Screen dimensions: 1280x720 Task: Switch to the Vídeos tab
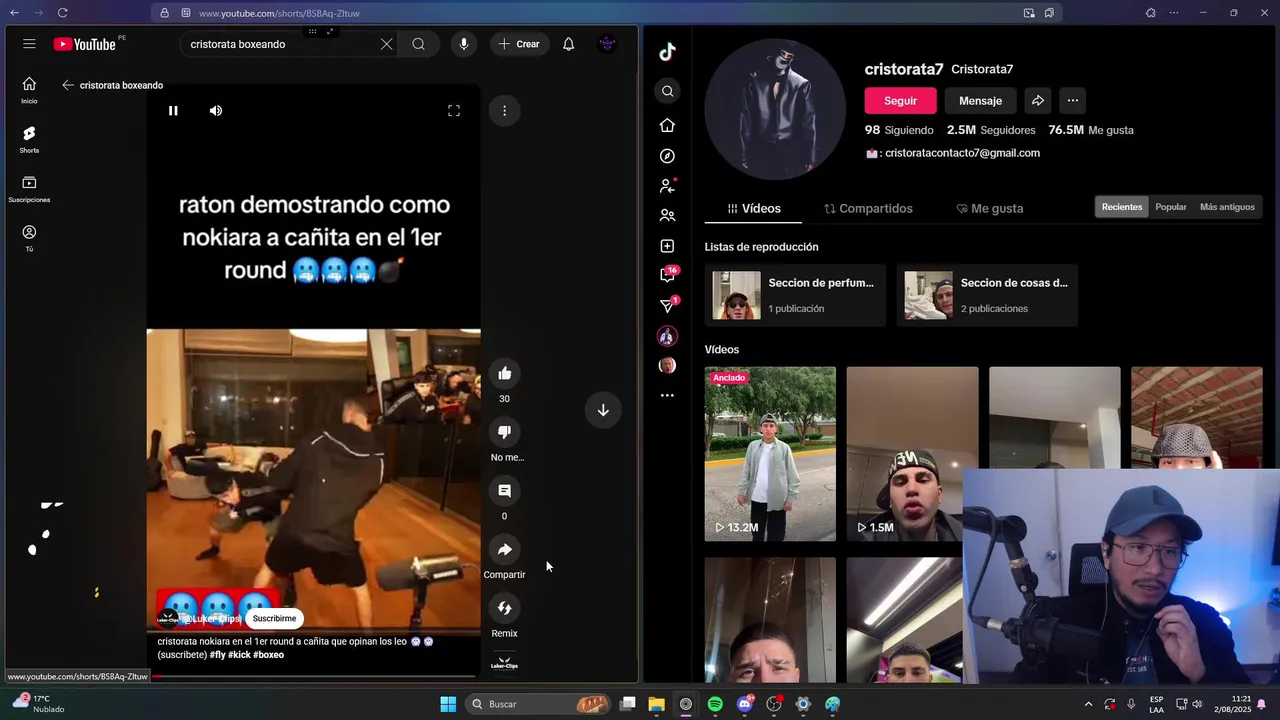click(x=754, y=208)
